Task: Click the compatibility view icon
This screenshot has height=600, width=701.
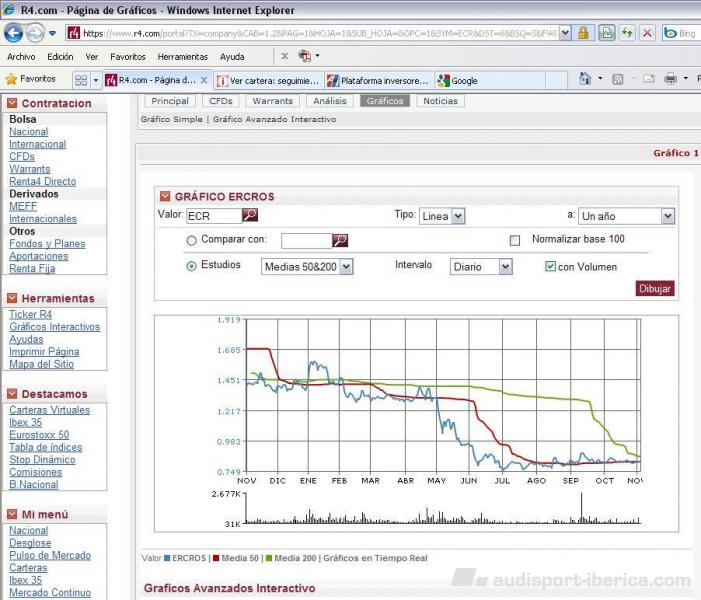Action: 607,33
